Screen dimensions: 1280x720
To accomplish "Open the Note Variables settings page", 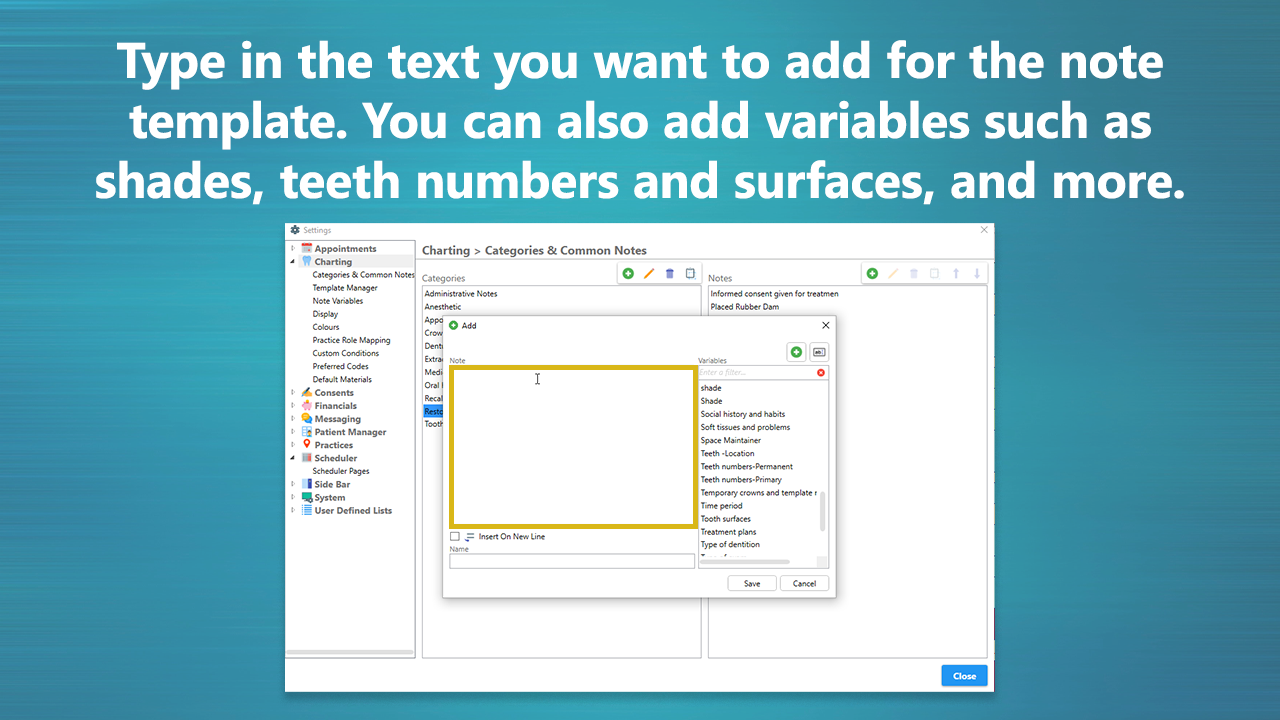I will point(337,300).
